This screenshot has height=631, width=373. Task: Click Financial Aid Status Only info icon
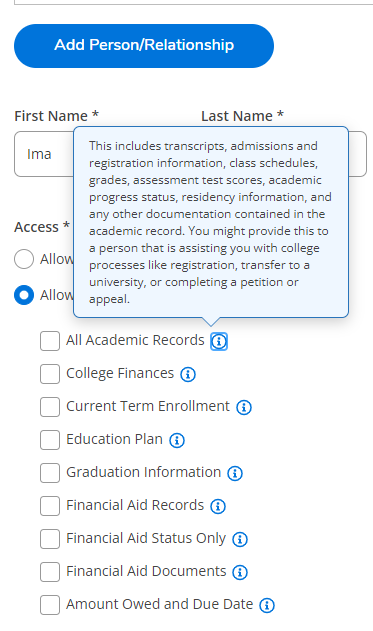pos(240,540)
